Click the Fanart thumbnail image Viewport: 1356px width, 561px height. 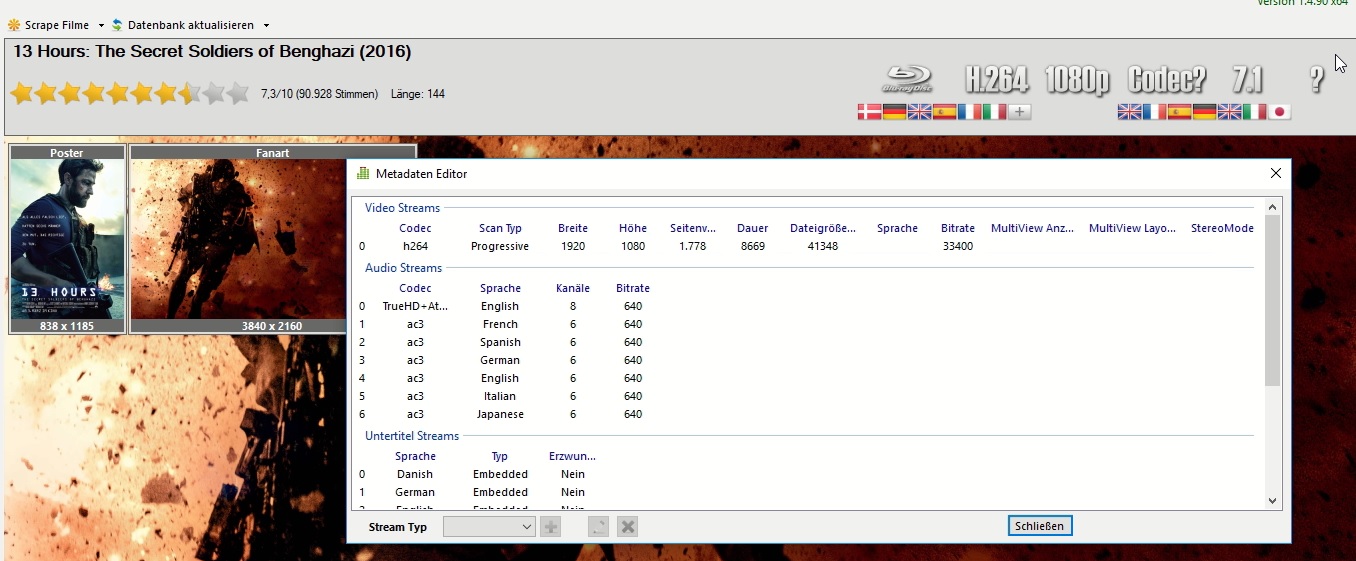(272, 239)
